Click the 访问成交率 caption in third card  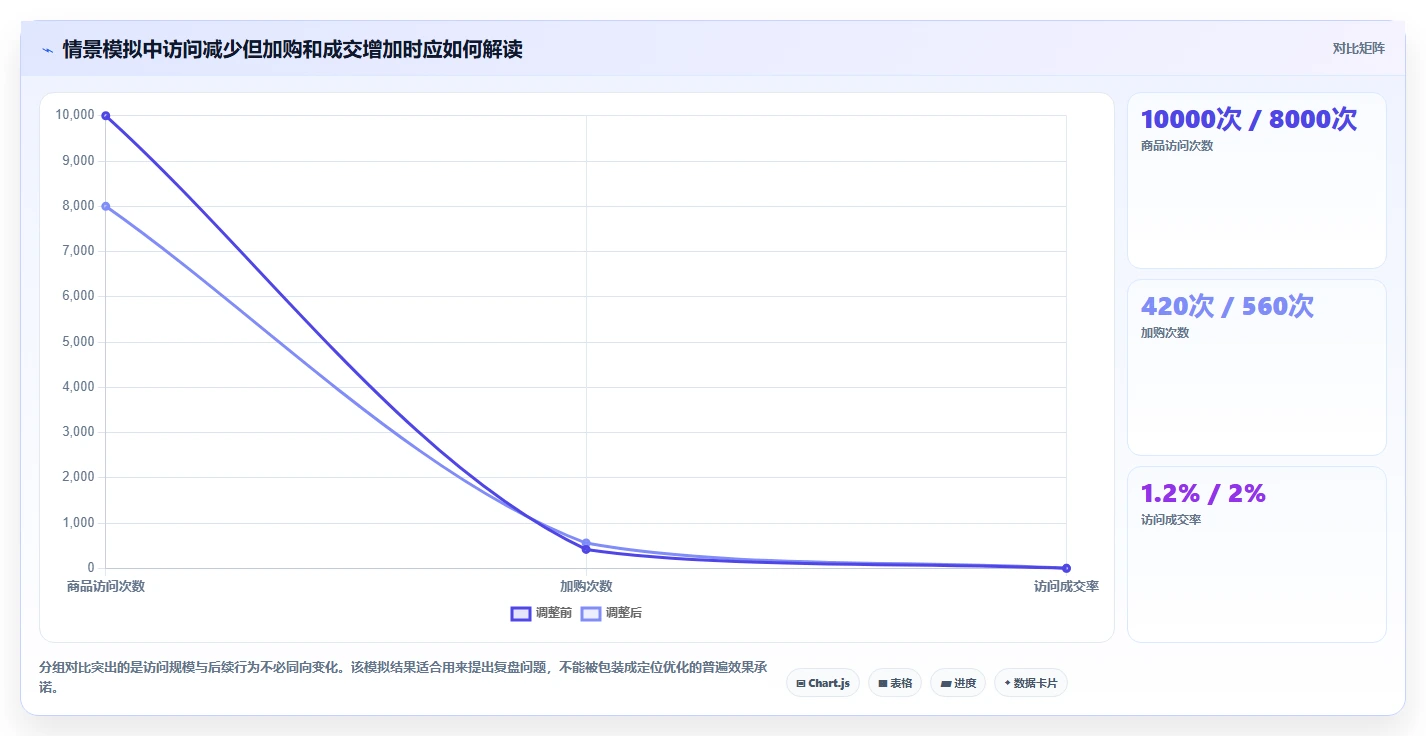coord(1170,520)
